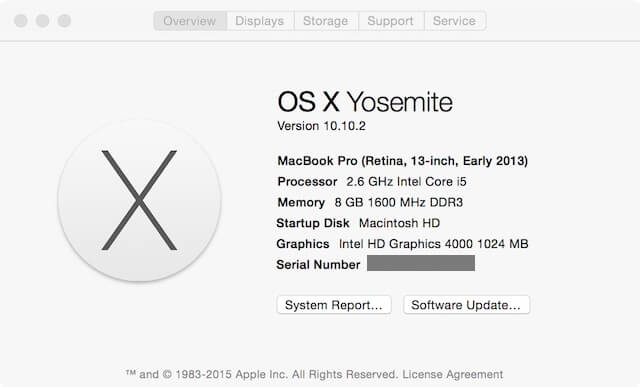Select the MacBook Pro model name text
The width and height of the screenshot is (640, 387).
[x=402, y=161]
